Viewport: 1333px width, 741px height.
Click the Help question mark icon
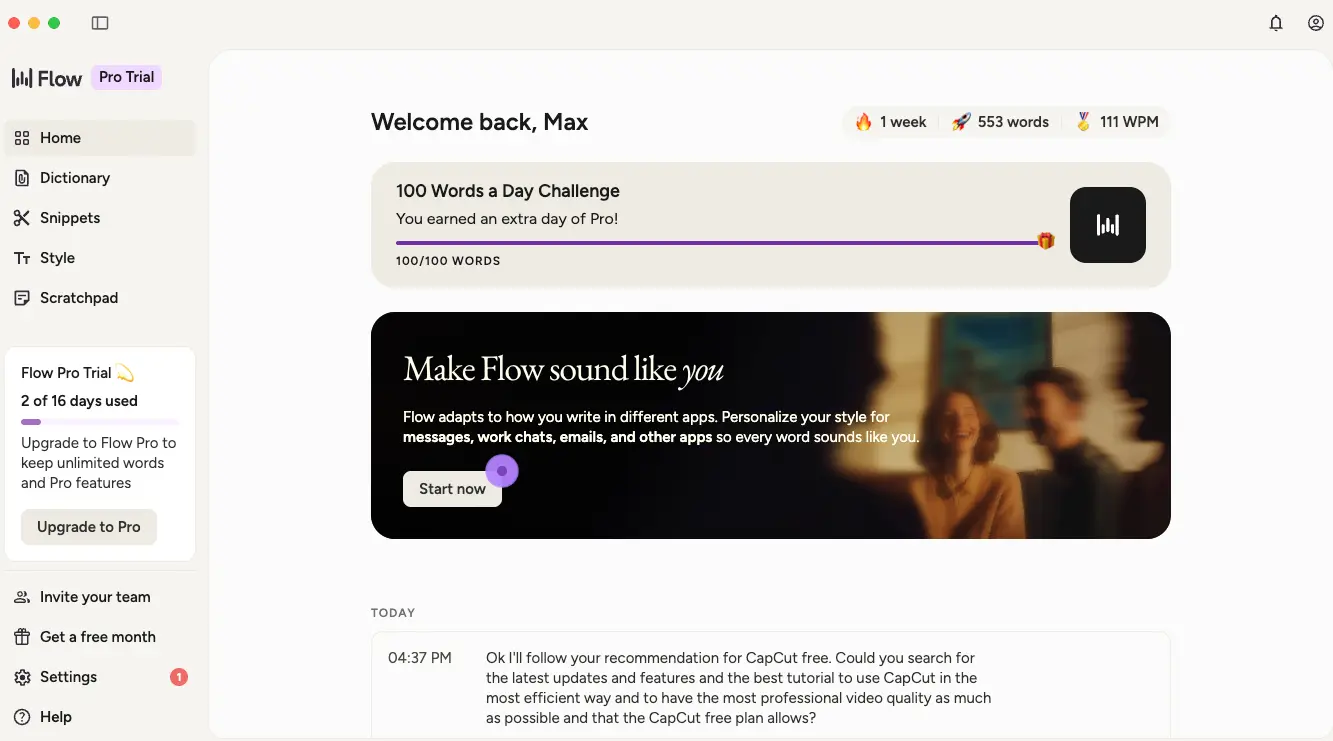click(x=22, y=717)
